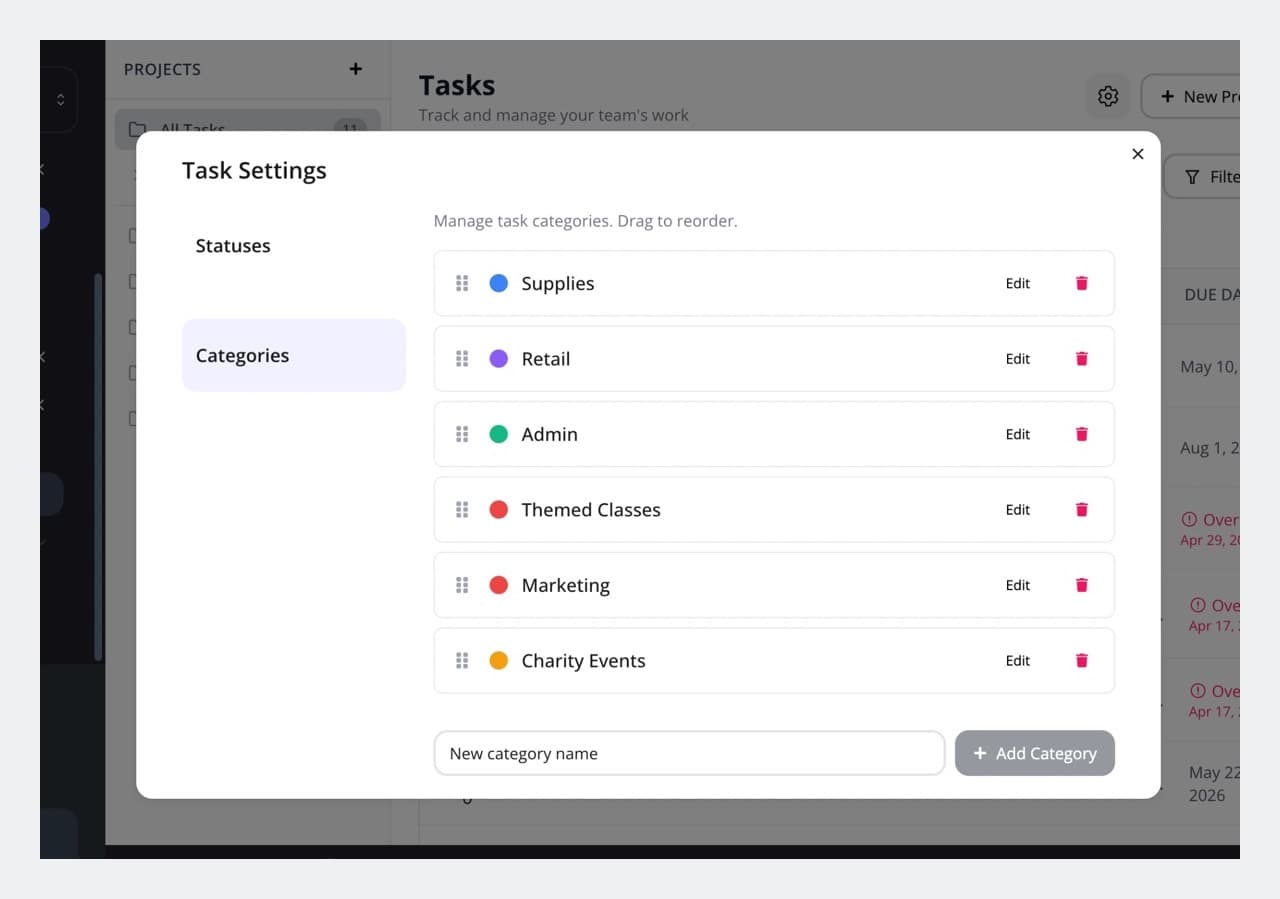The image size is (1280, 899).
Task: Click the Task Settings dialog title
Action: tap(254, 171)
